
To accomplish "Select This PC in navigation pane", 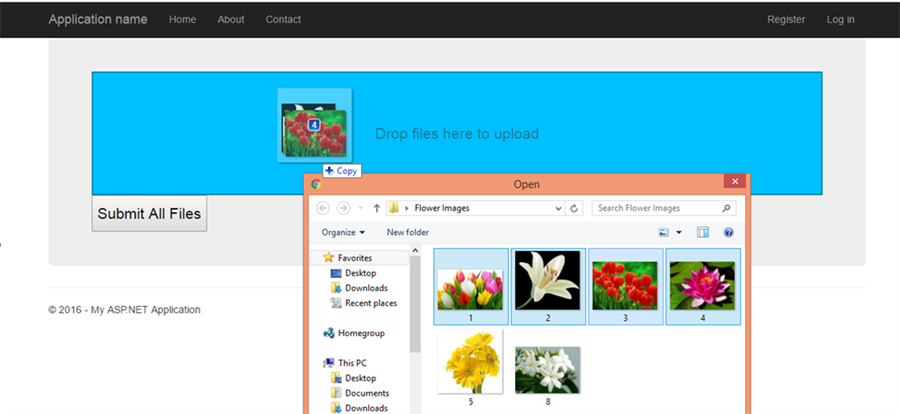I will pyautogui.click(x=352, y=363).
